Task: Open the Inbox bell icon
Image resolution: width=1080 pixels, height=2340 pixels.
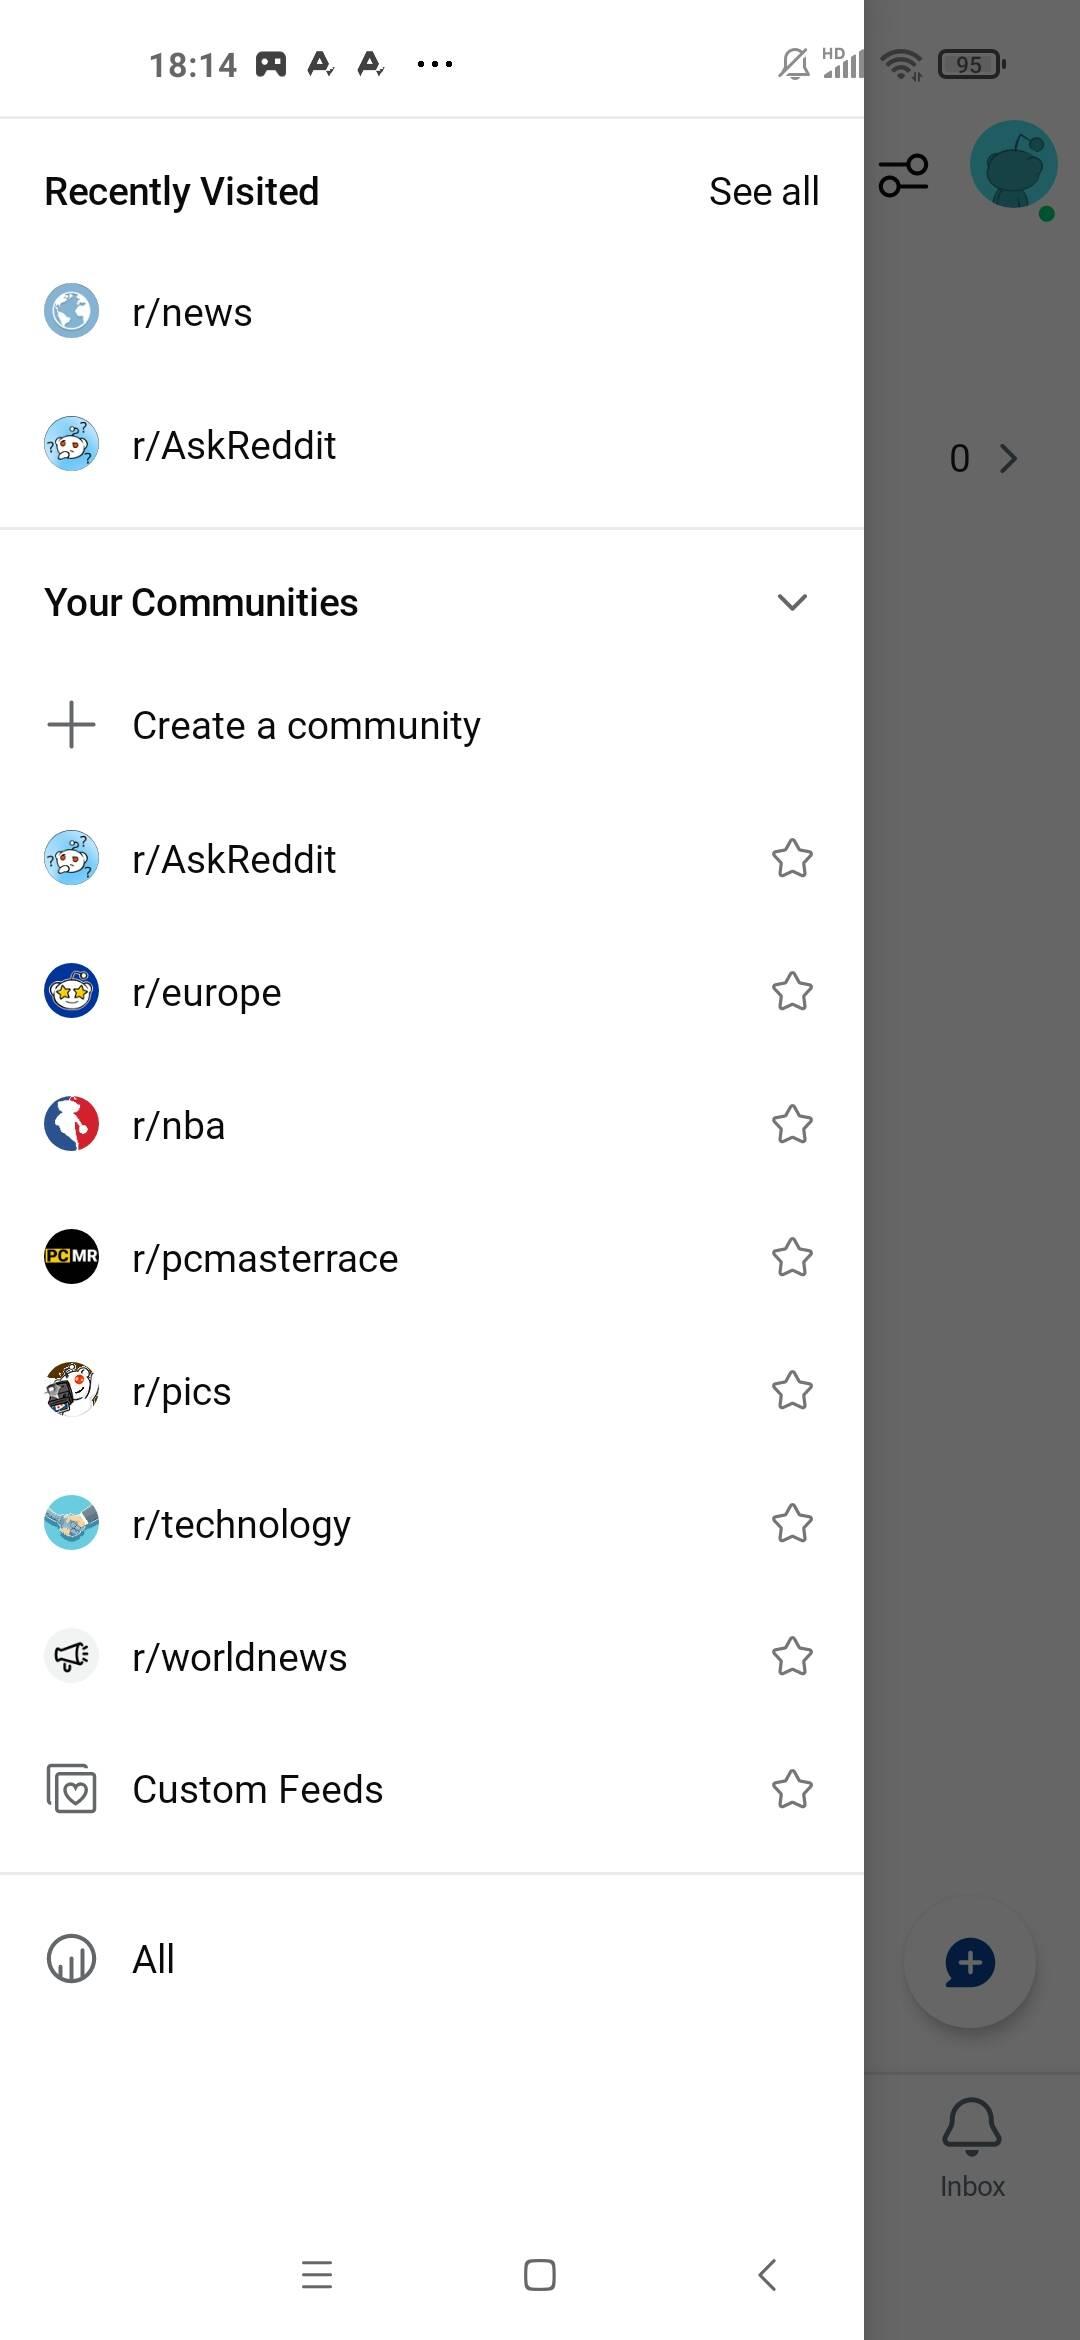Action: point(971,2126)
